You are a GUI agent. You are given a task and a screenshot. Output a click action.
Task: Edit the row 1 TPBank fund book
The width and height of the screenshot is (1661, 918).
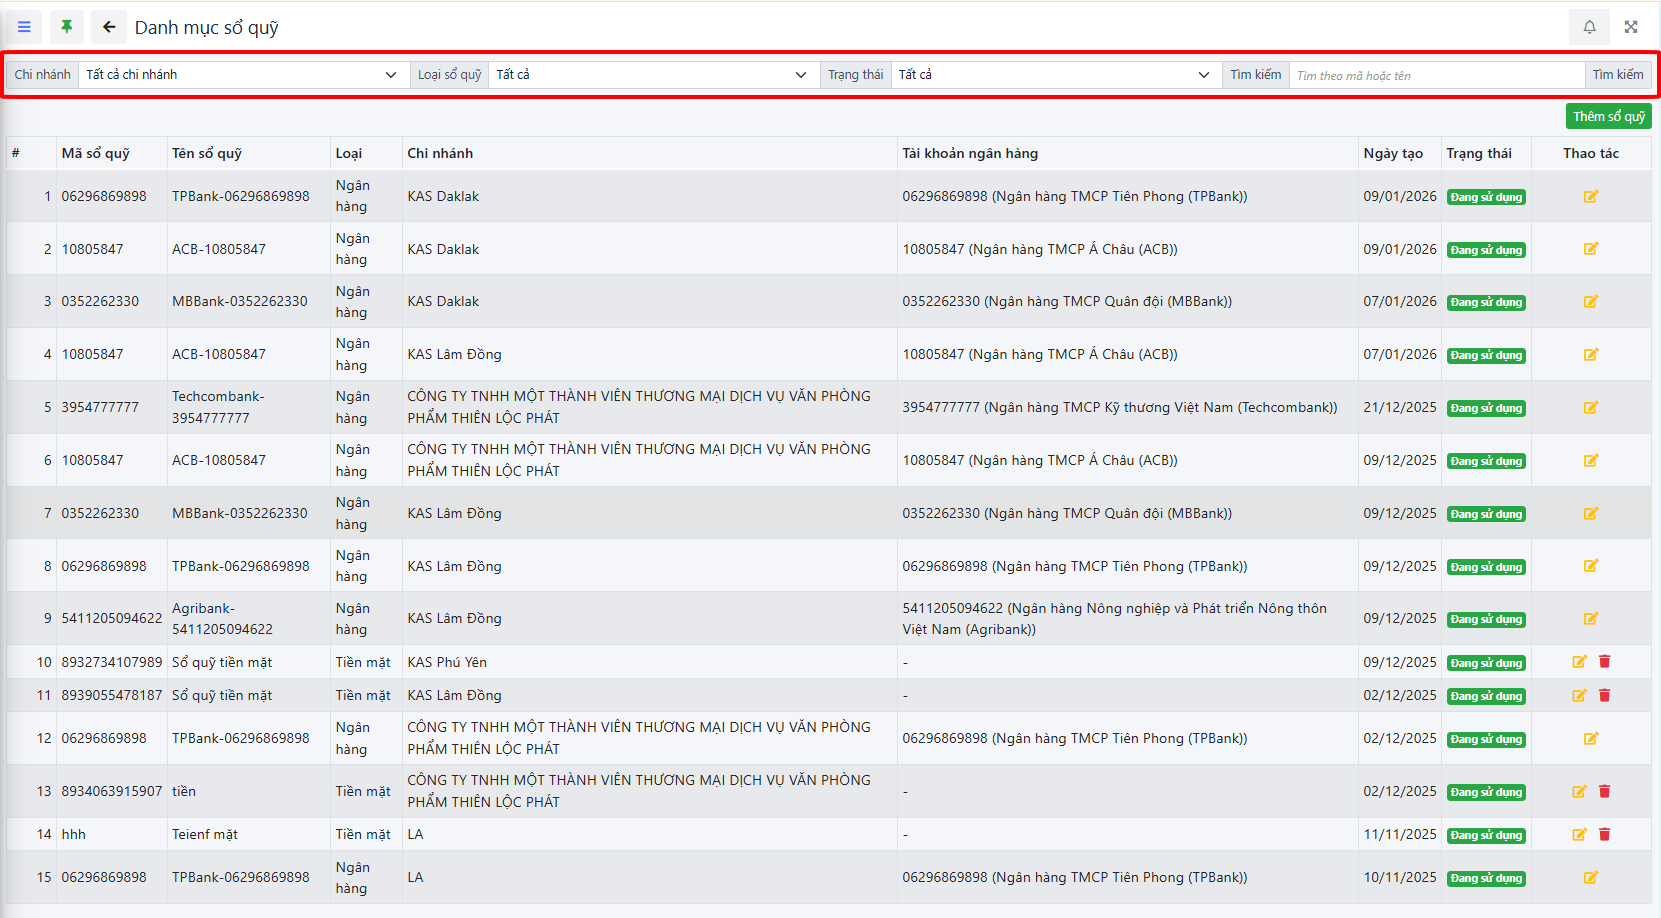pos(1590,197)
